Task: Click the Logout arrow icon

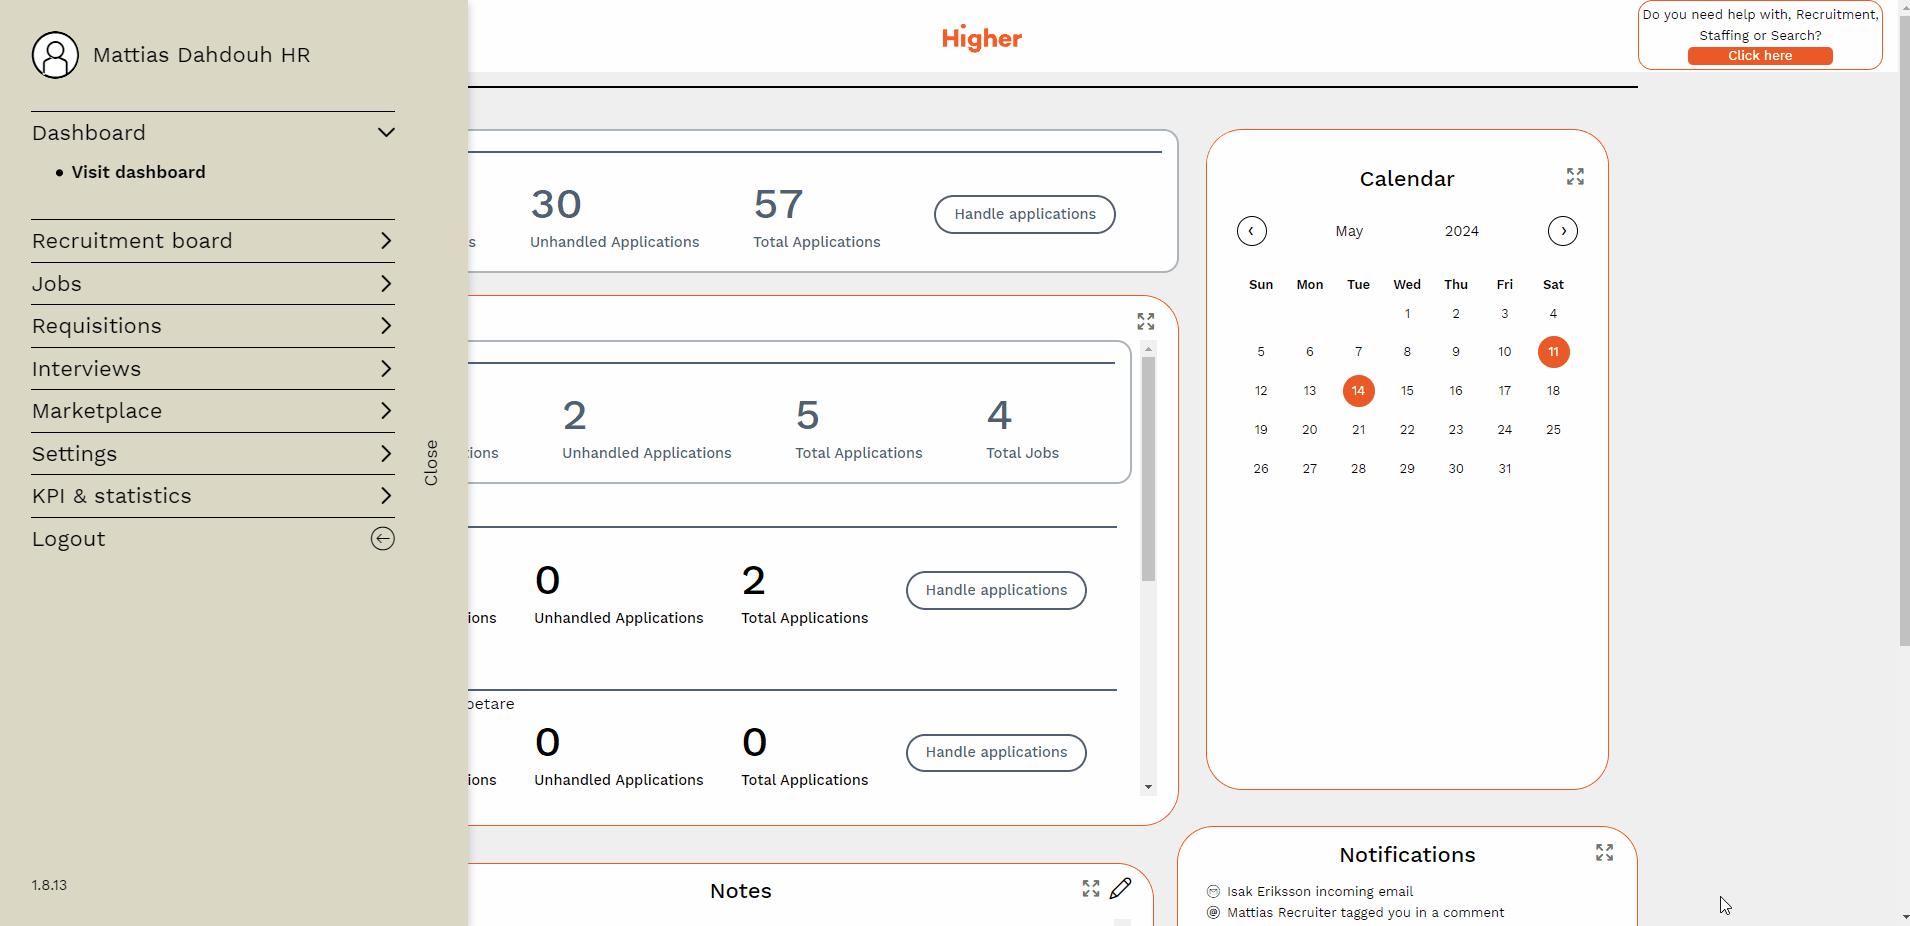Action: coord(382,539)
